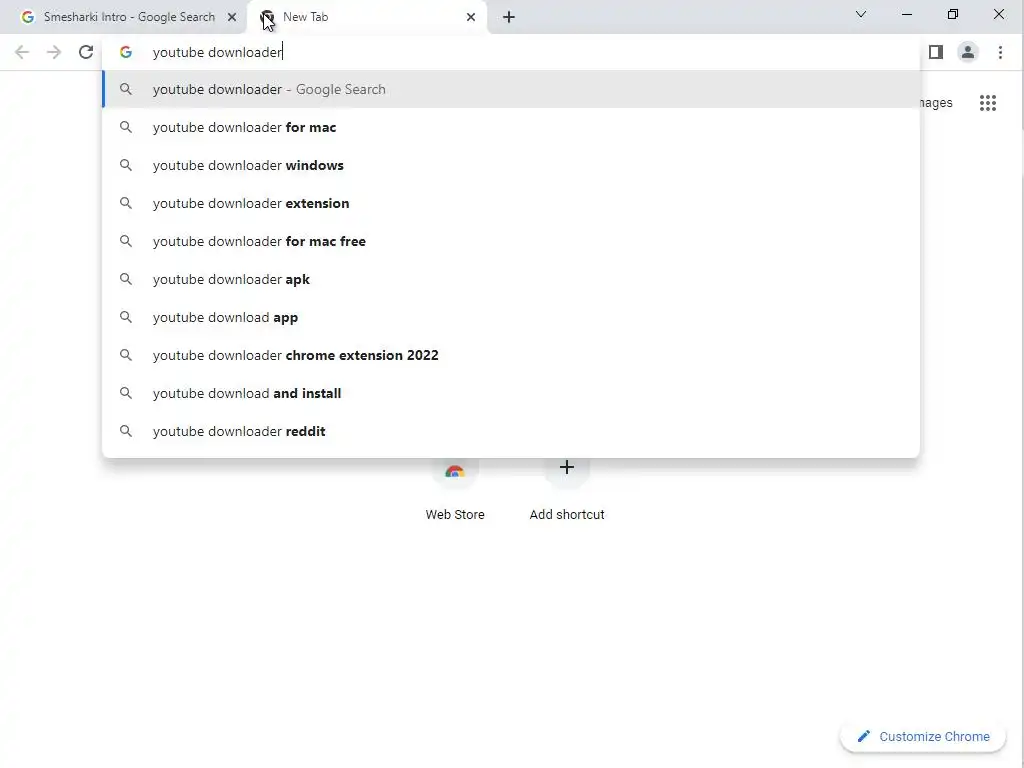Go forward with the forward arrow

[54, 52]
